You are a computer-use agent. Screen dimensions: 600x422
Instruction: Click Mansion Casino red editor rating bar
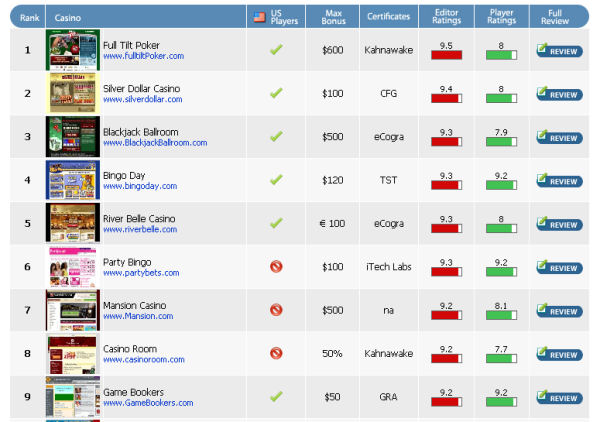pyautogui.click(x=447, y=315)
